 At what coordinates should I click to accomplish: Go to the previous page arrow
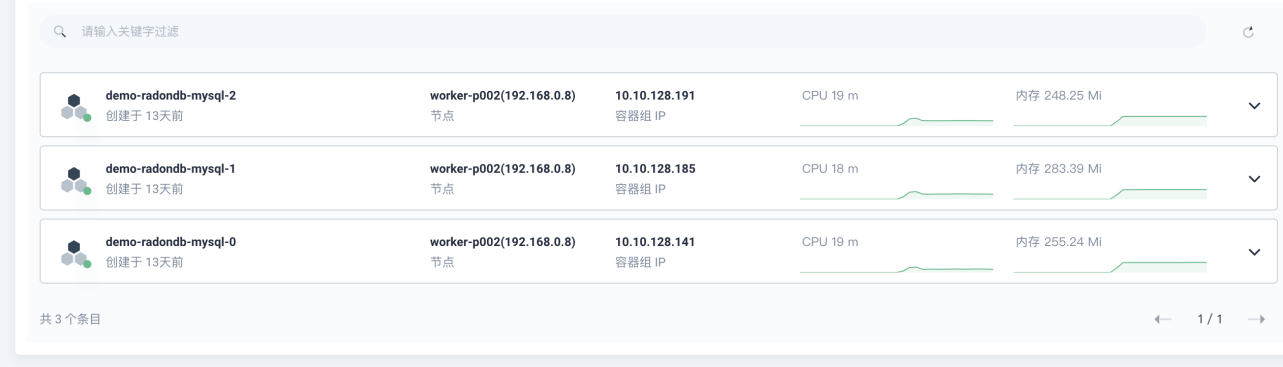pos(1162,319)
